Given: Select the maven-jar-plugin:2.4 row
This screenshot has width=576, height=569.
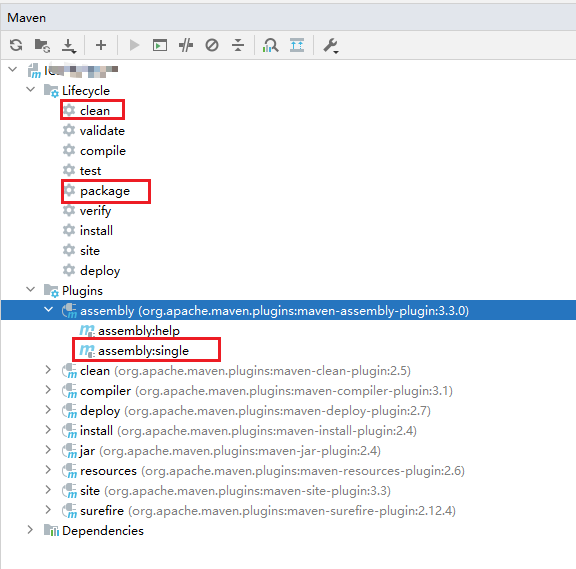Looking at the screenshot, I should coord(288,450).
